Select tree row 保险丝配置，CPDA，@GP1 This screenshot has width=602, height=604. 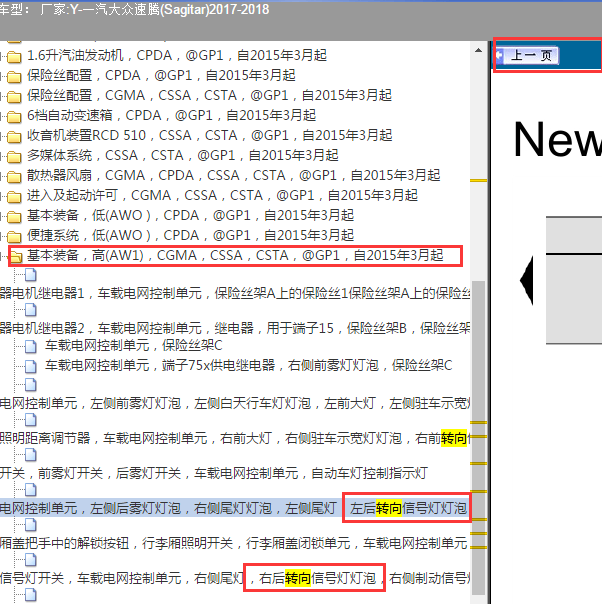tap(161, 76)
